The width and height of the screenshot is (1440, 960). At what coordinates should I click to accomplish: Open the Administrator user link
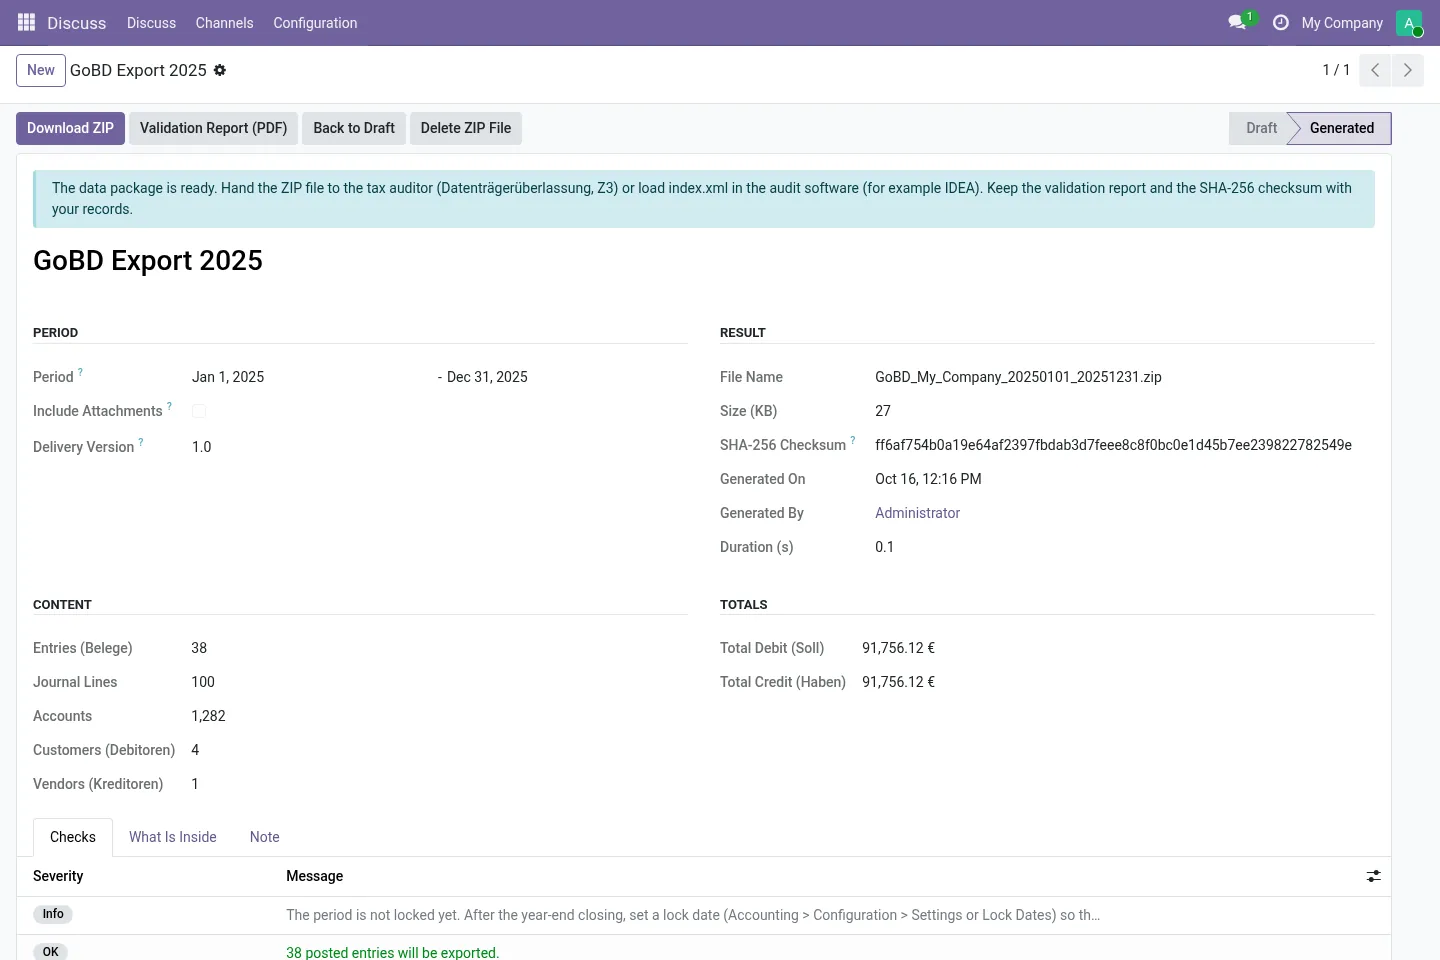pos(917,513)
